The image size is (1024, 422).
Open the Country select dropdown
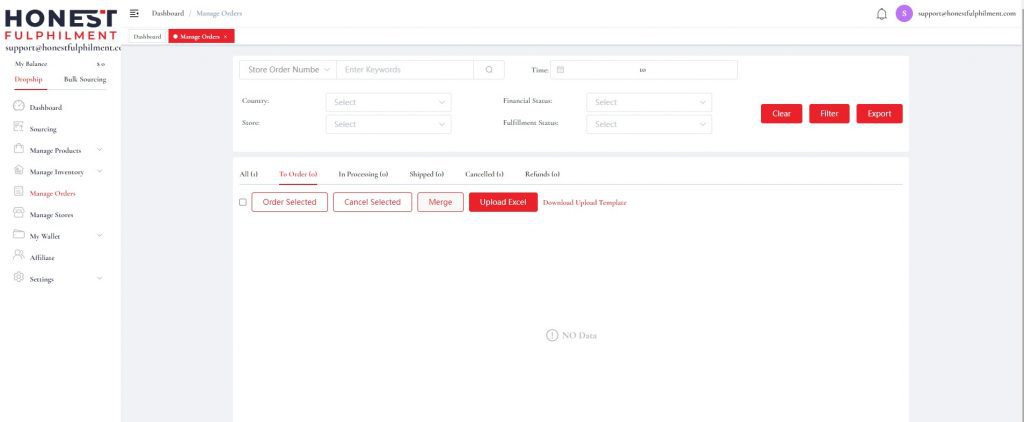388,102
